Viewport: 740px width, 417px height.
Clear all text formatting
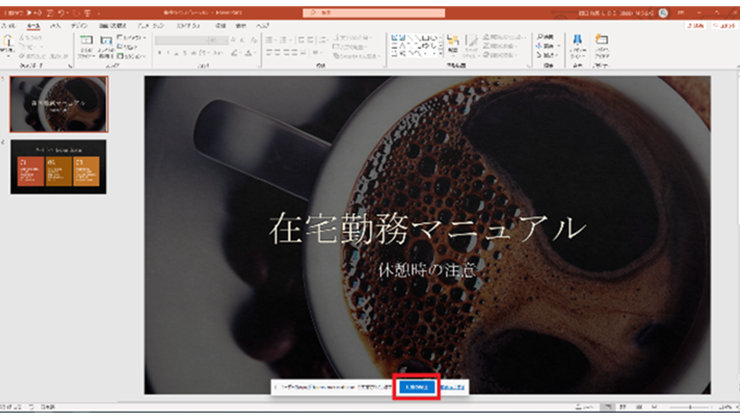(254, 41)
